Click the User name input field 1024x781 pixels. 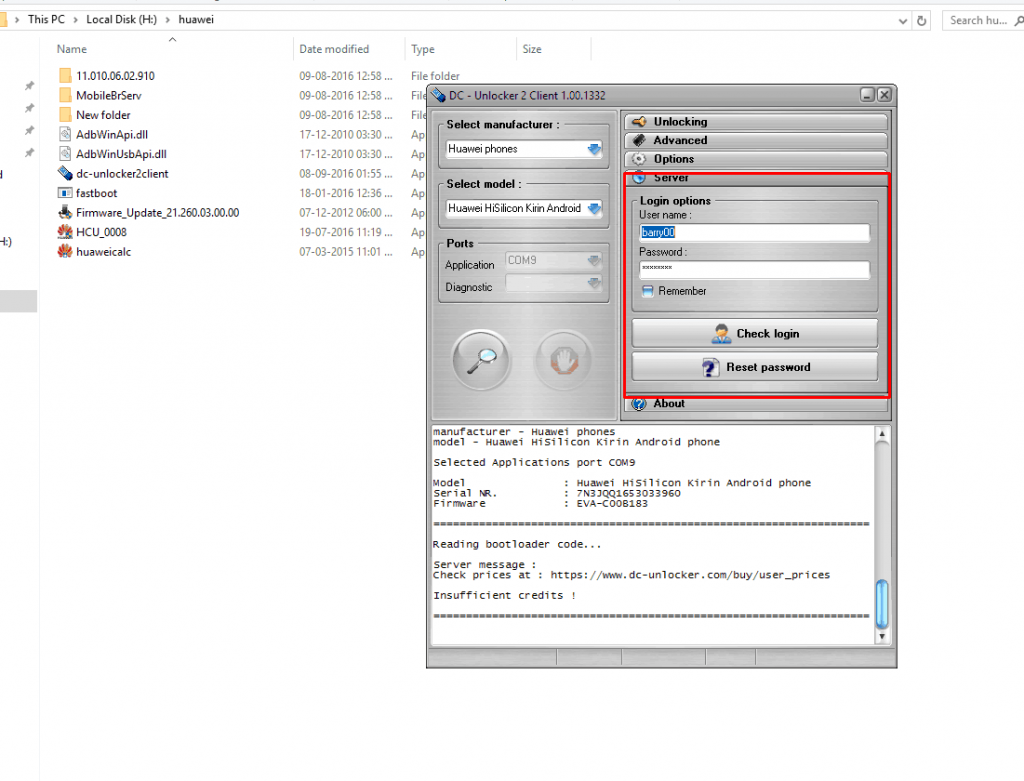click(x=755, y=232)
